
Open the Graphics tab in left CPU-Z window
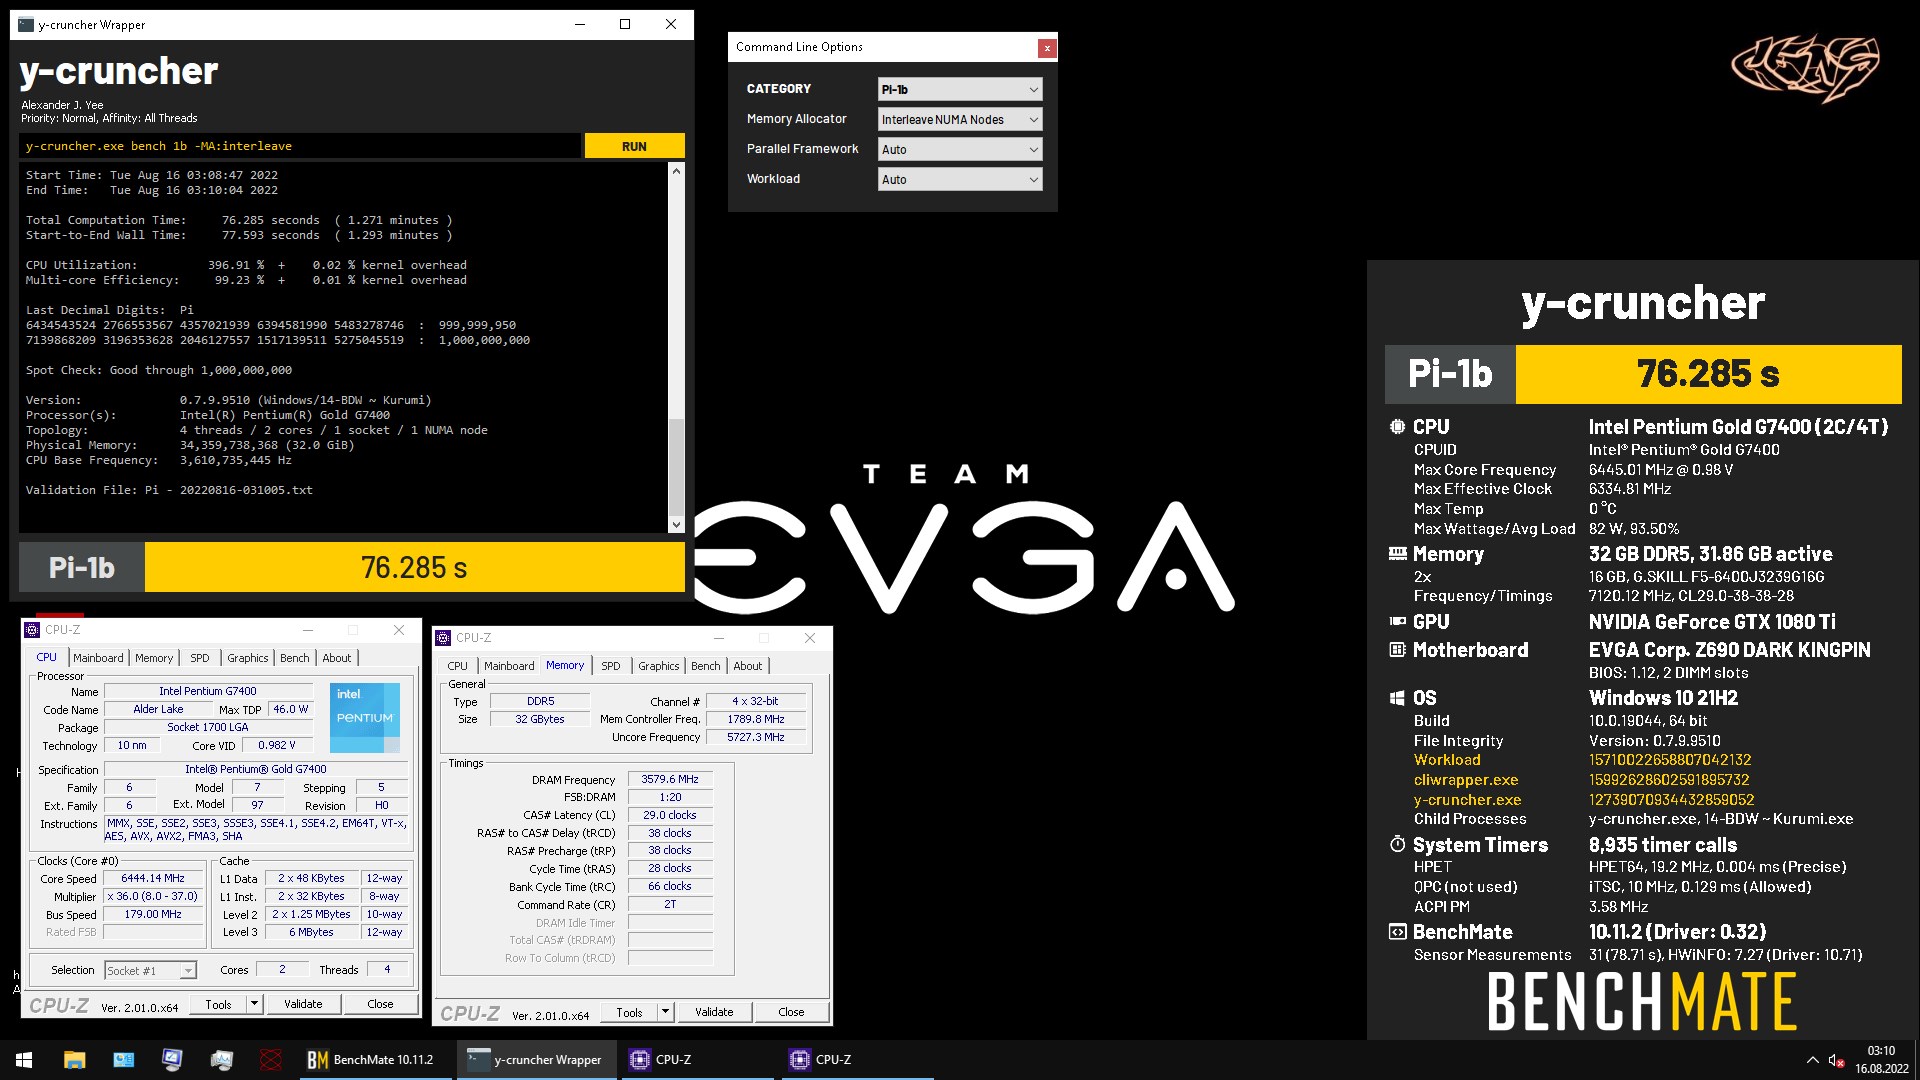pyautogui.click(x=247, y=658)
